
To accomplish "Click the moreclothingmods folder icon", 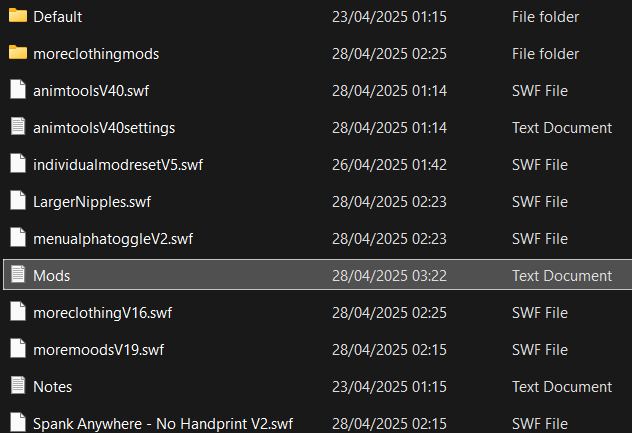I will tap(17, 54).
